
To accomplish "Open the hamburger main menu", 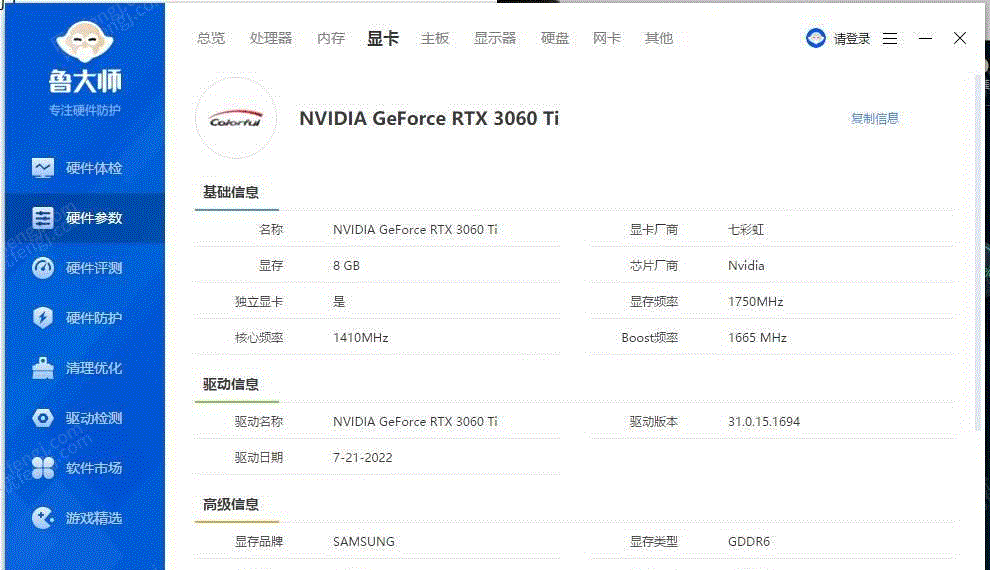I will (890, 39).
